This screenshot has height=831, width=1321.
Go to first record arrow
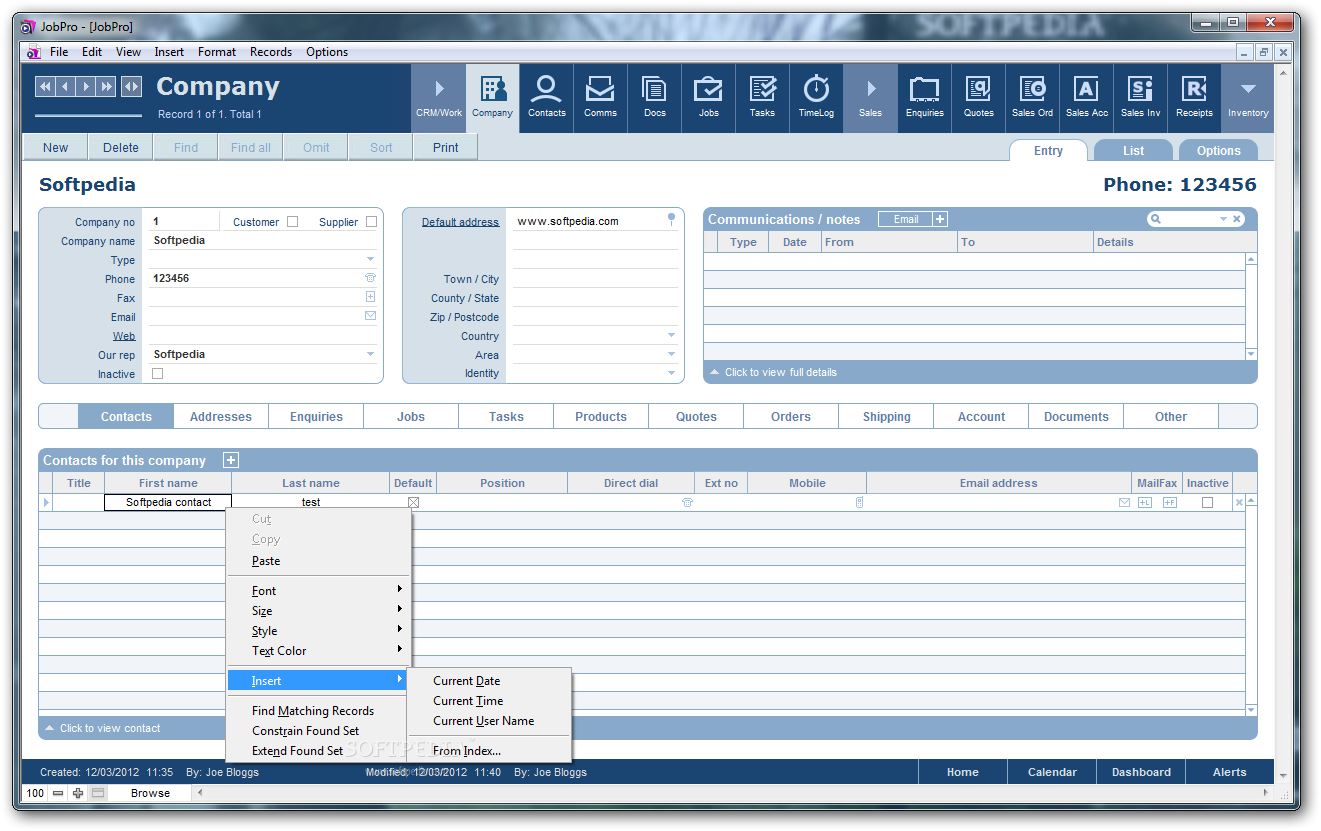click(45, 87)
